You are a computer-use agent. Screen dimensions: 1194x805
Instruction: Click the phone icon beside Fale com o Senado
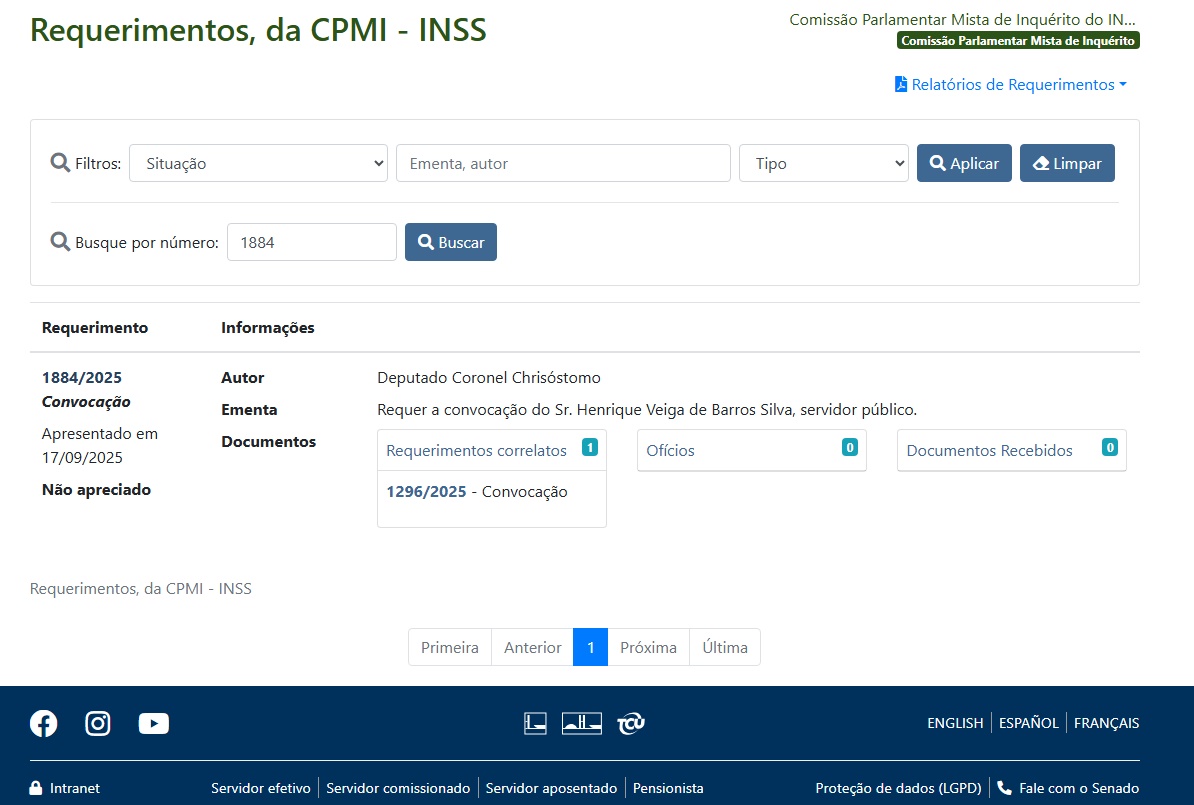[1004, 788]
